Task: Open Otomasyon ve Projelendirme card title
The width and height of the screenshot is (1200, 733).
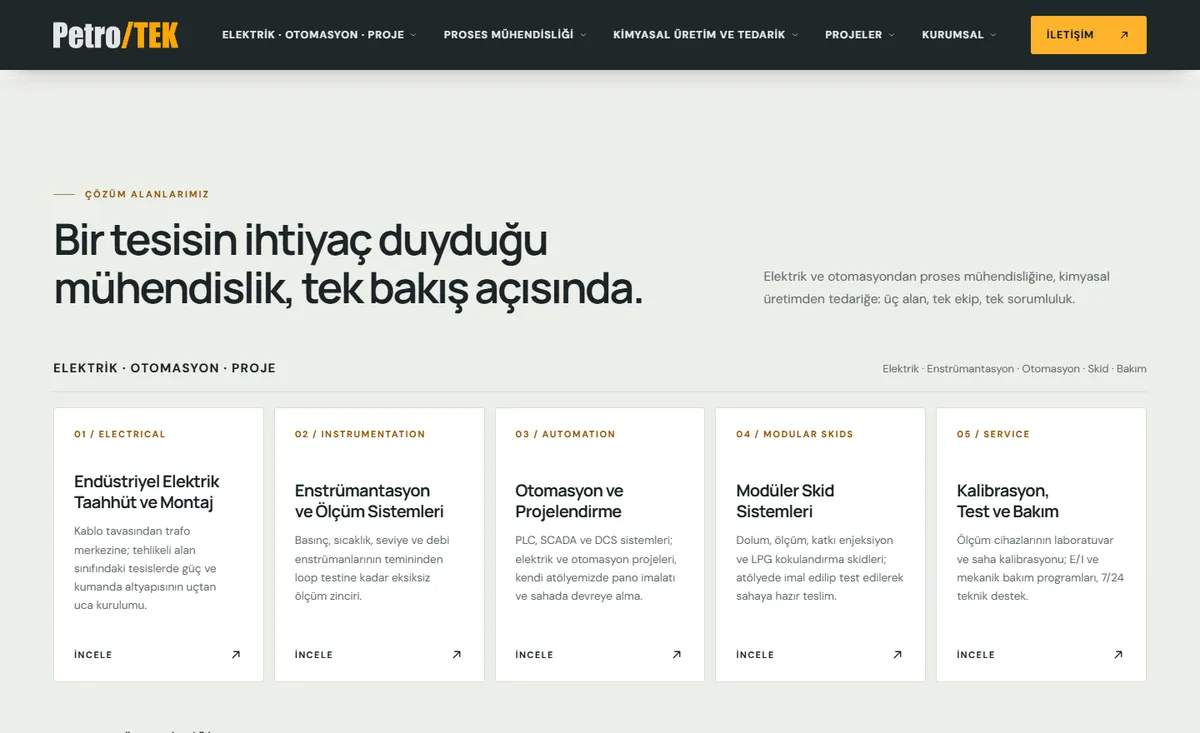Action: pyautogui.click(x=569, y=501)
